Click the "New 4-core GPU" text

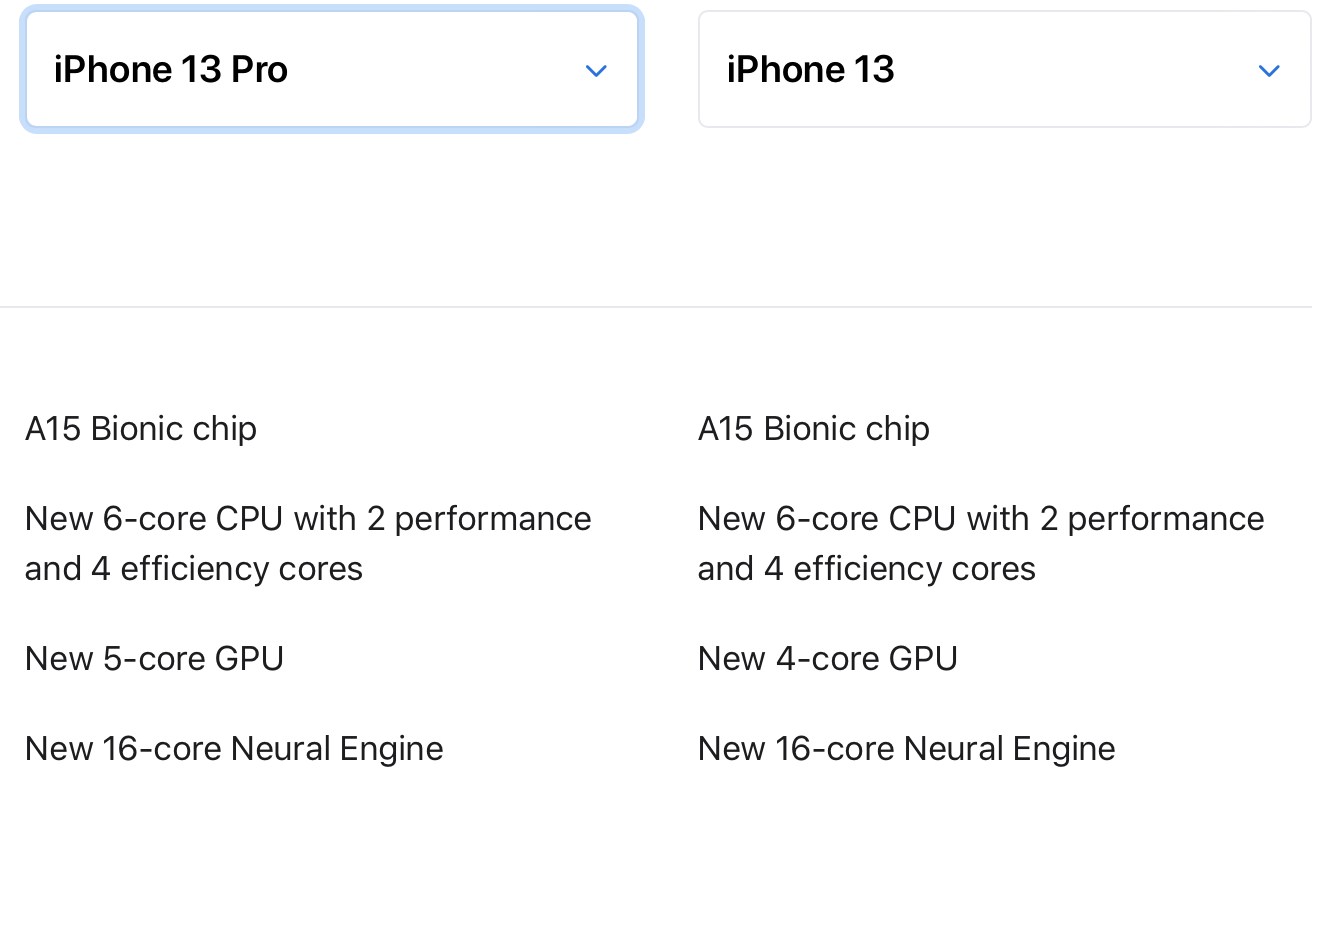click(828, 659)
